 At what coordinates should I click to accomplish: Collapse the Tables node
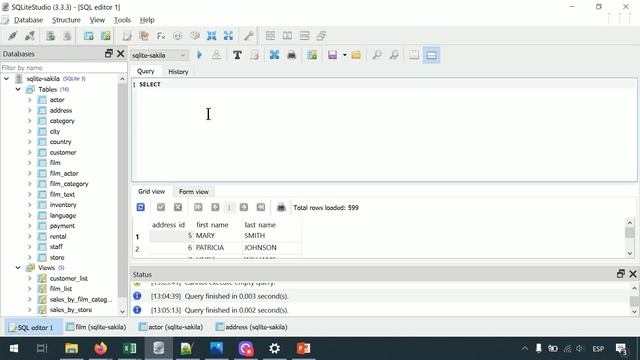[18, 89]
